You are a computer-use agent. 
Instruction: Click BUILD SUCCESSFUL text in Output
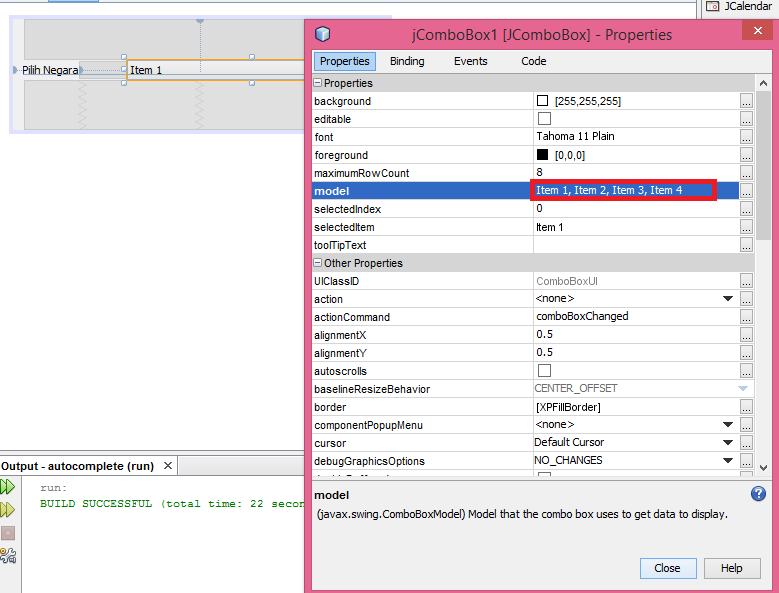click(96, 504)
